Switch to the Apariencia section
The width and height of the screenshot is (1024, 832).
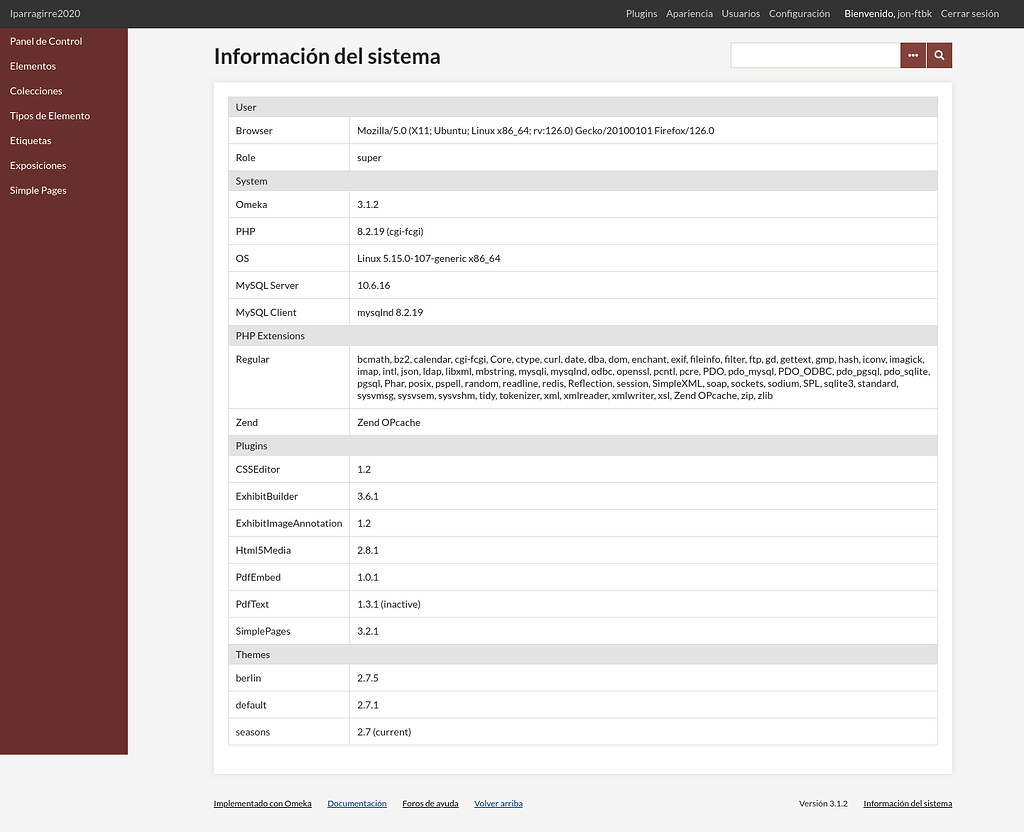(689, 14)
